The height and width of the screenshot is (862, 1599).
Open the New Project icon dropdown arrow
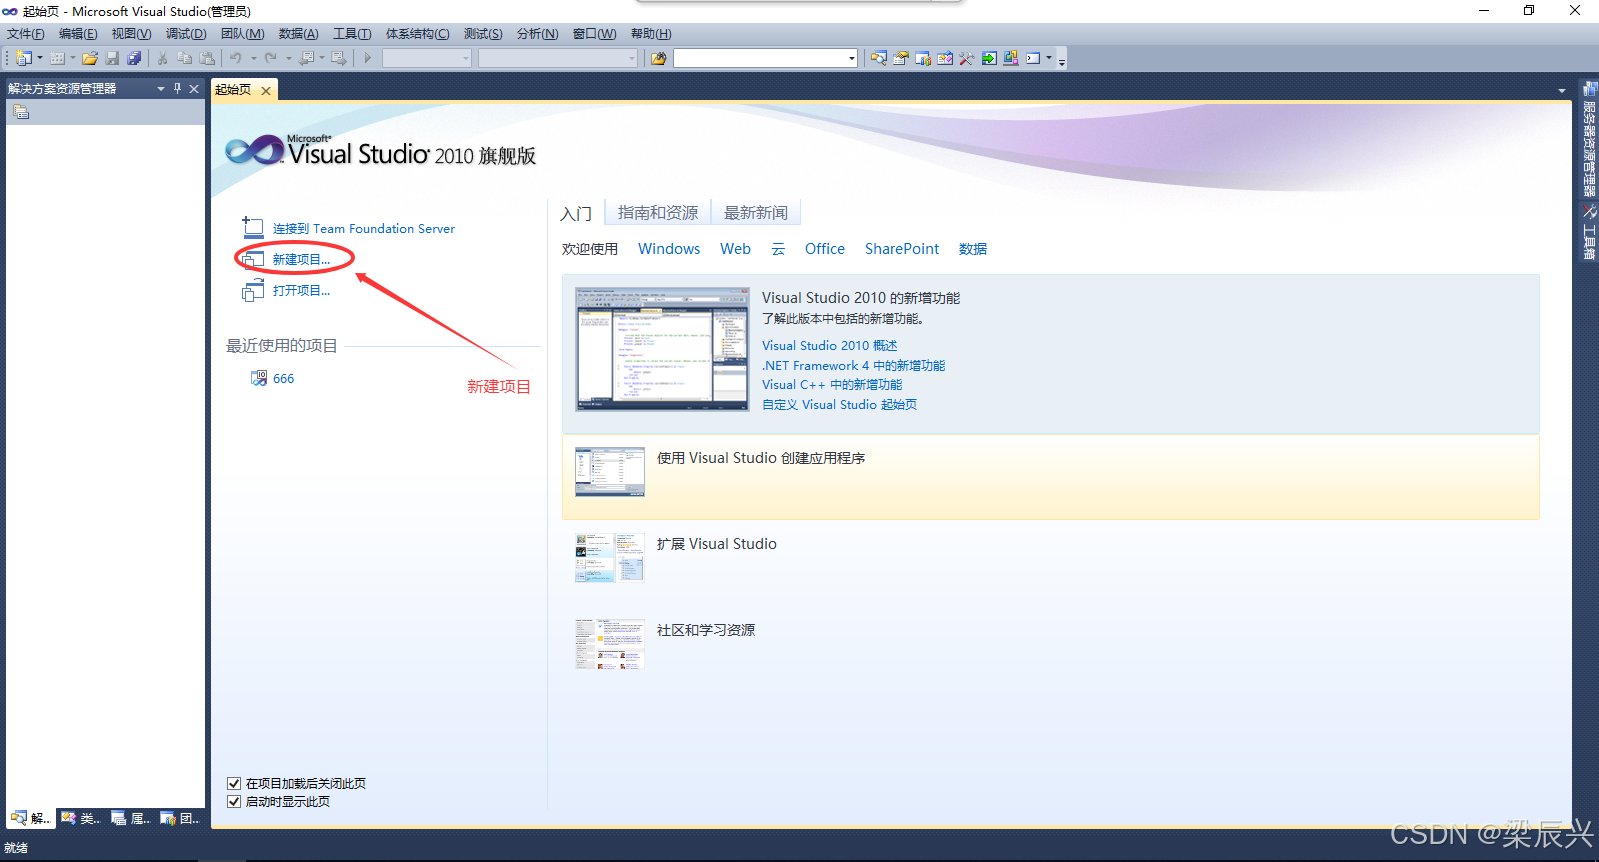(40, 58)
